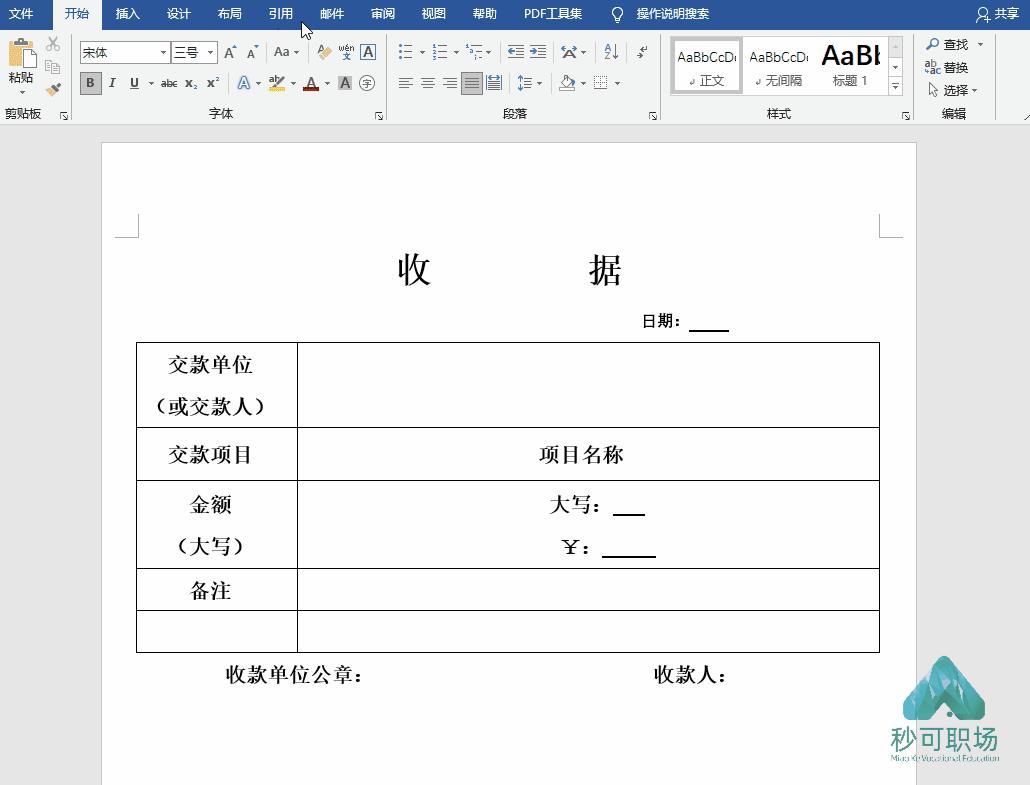Open the 视图 ribbon tab
The width and height of the screenshot is (1030, 785).
[x=433, y=14]
